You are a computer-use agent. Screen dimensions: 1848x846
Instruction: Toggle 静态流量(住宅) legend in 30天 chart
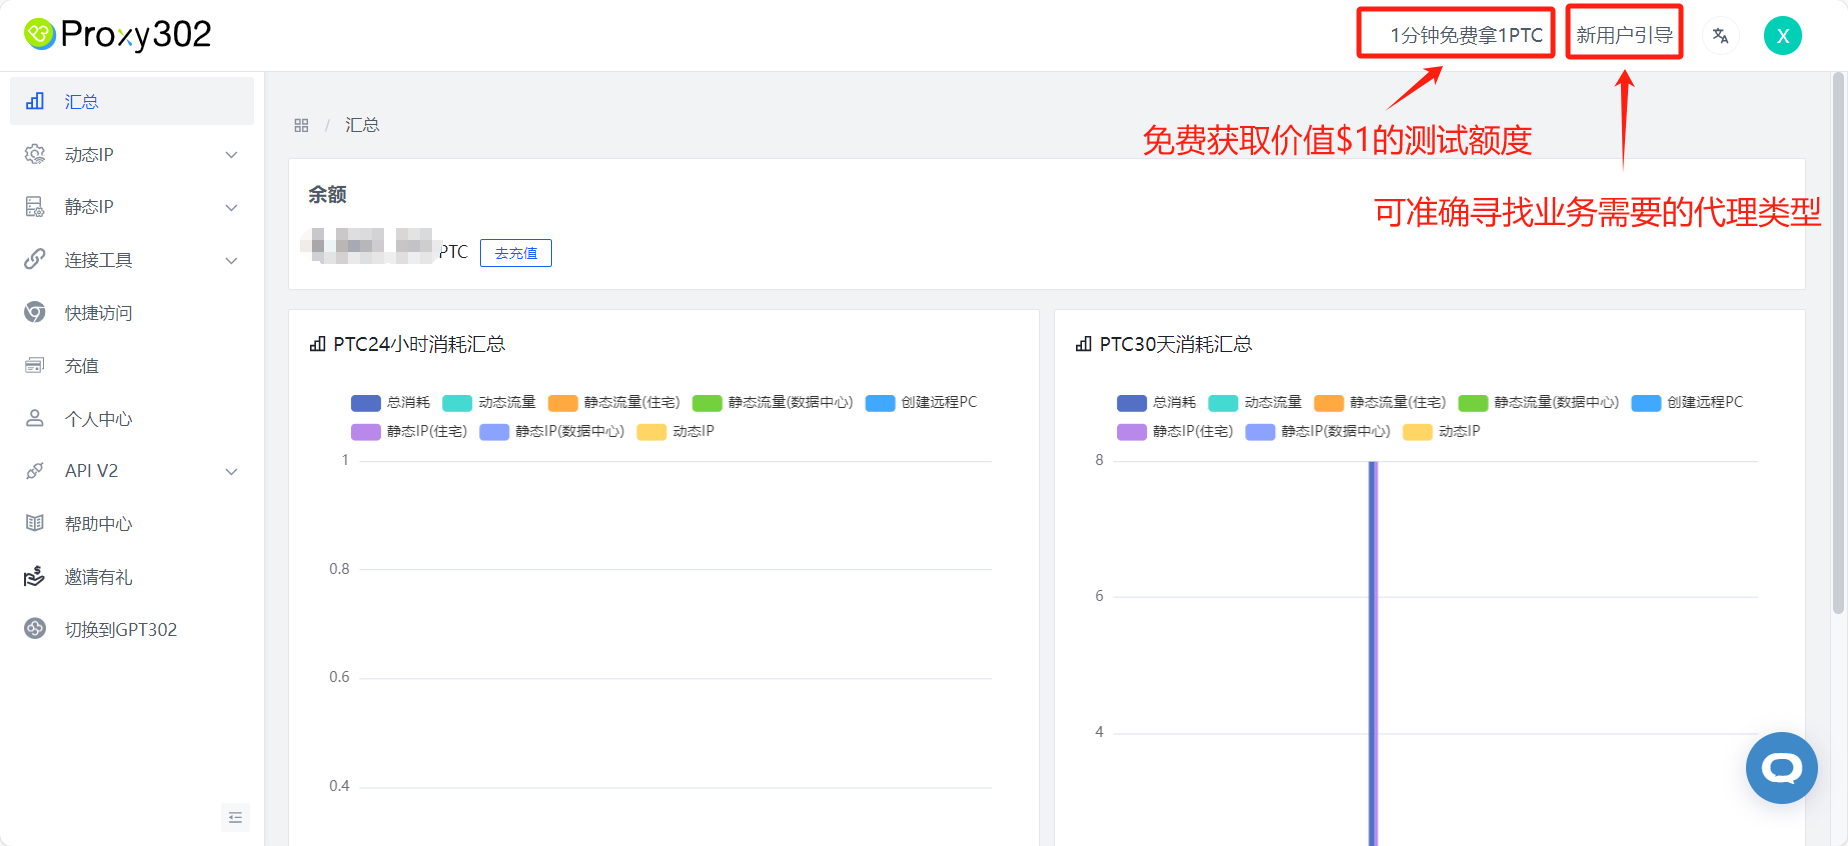[1380, 402]
